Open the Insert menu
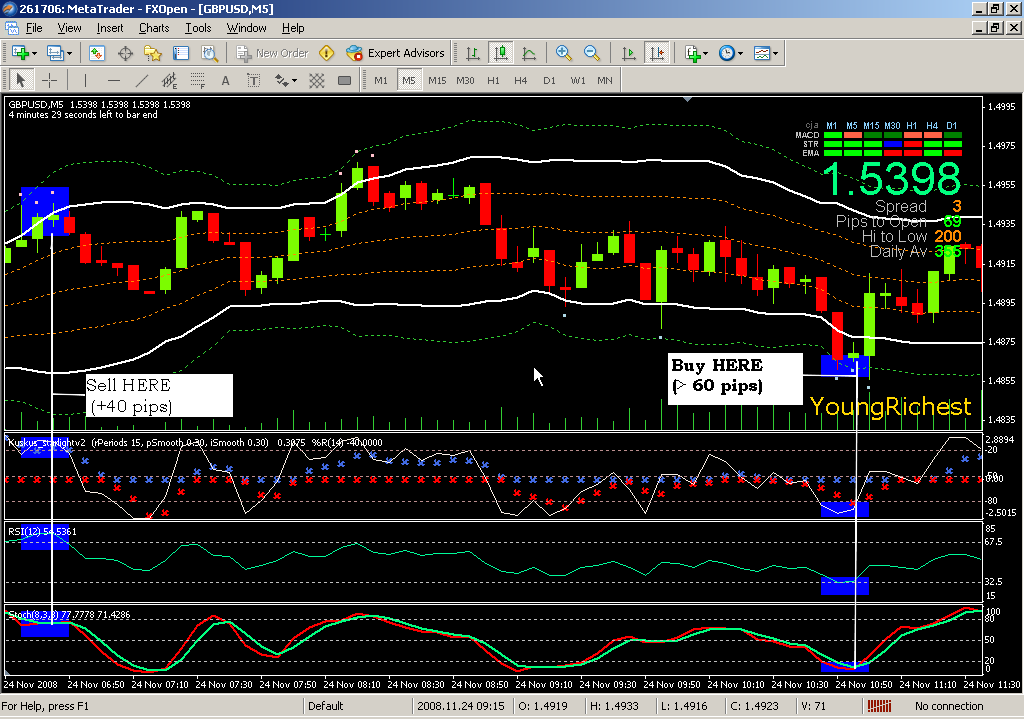This screenshot has width=1024, height=719. (110, 28)
